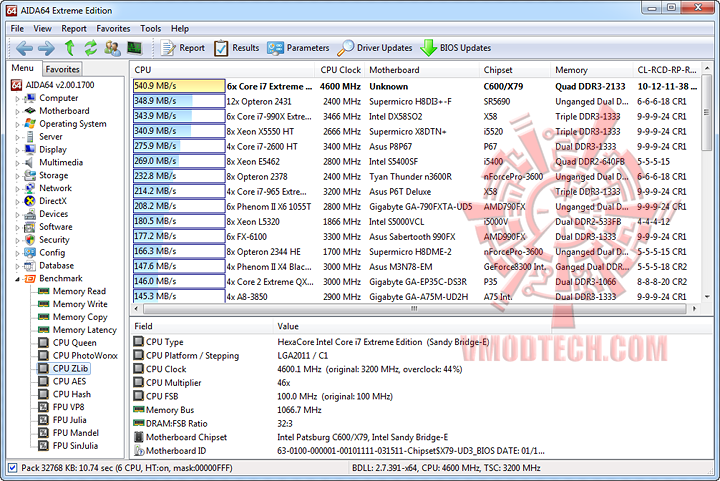Open benchmark Parameters
Image resolution: width=720 pixels, height=481 pixels.
click(298, 48)
